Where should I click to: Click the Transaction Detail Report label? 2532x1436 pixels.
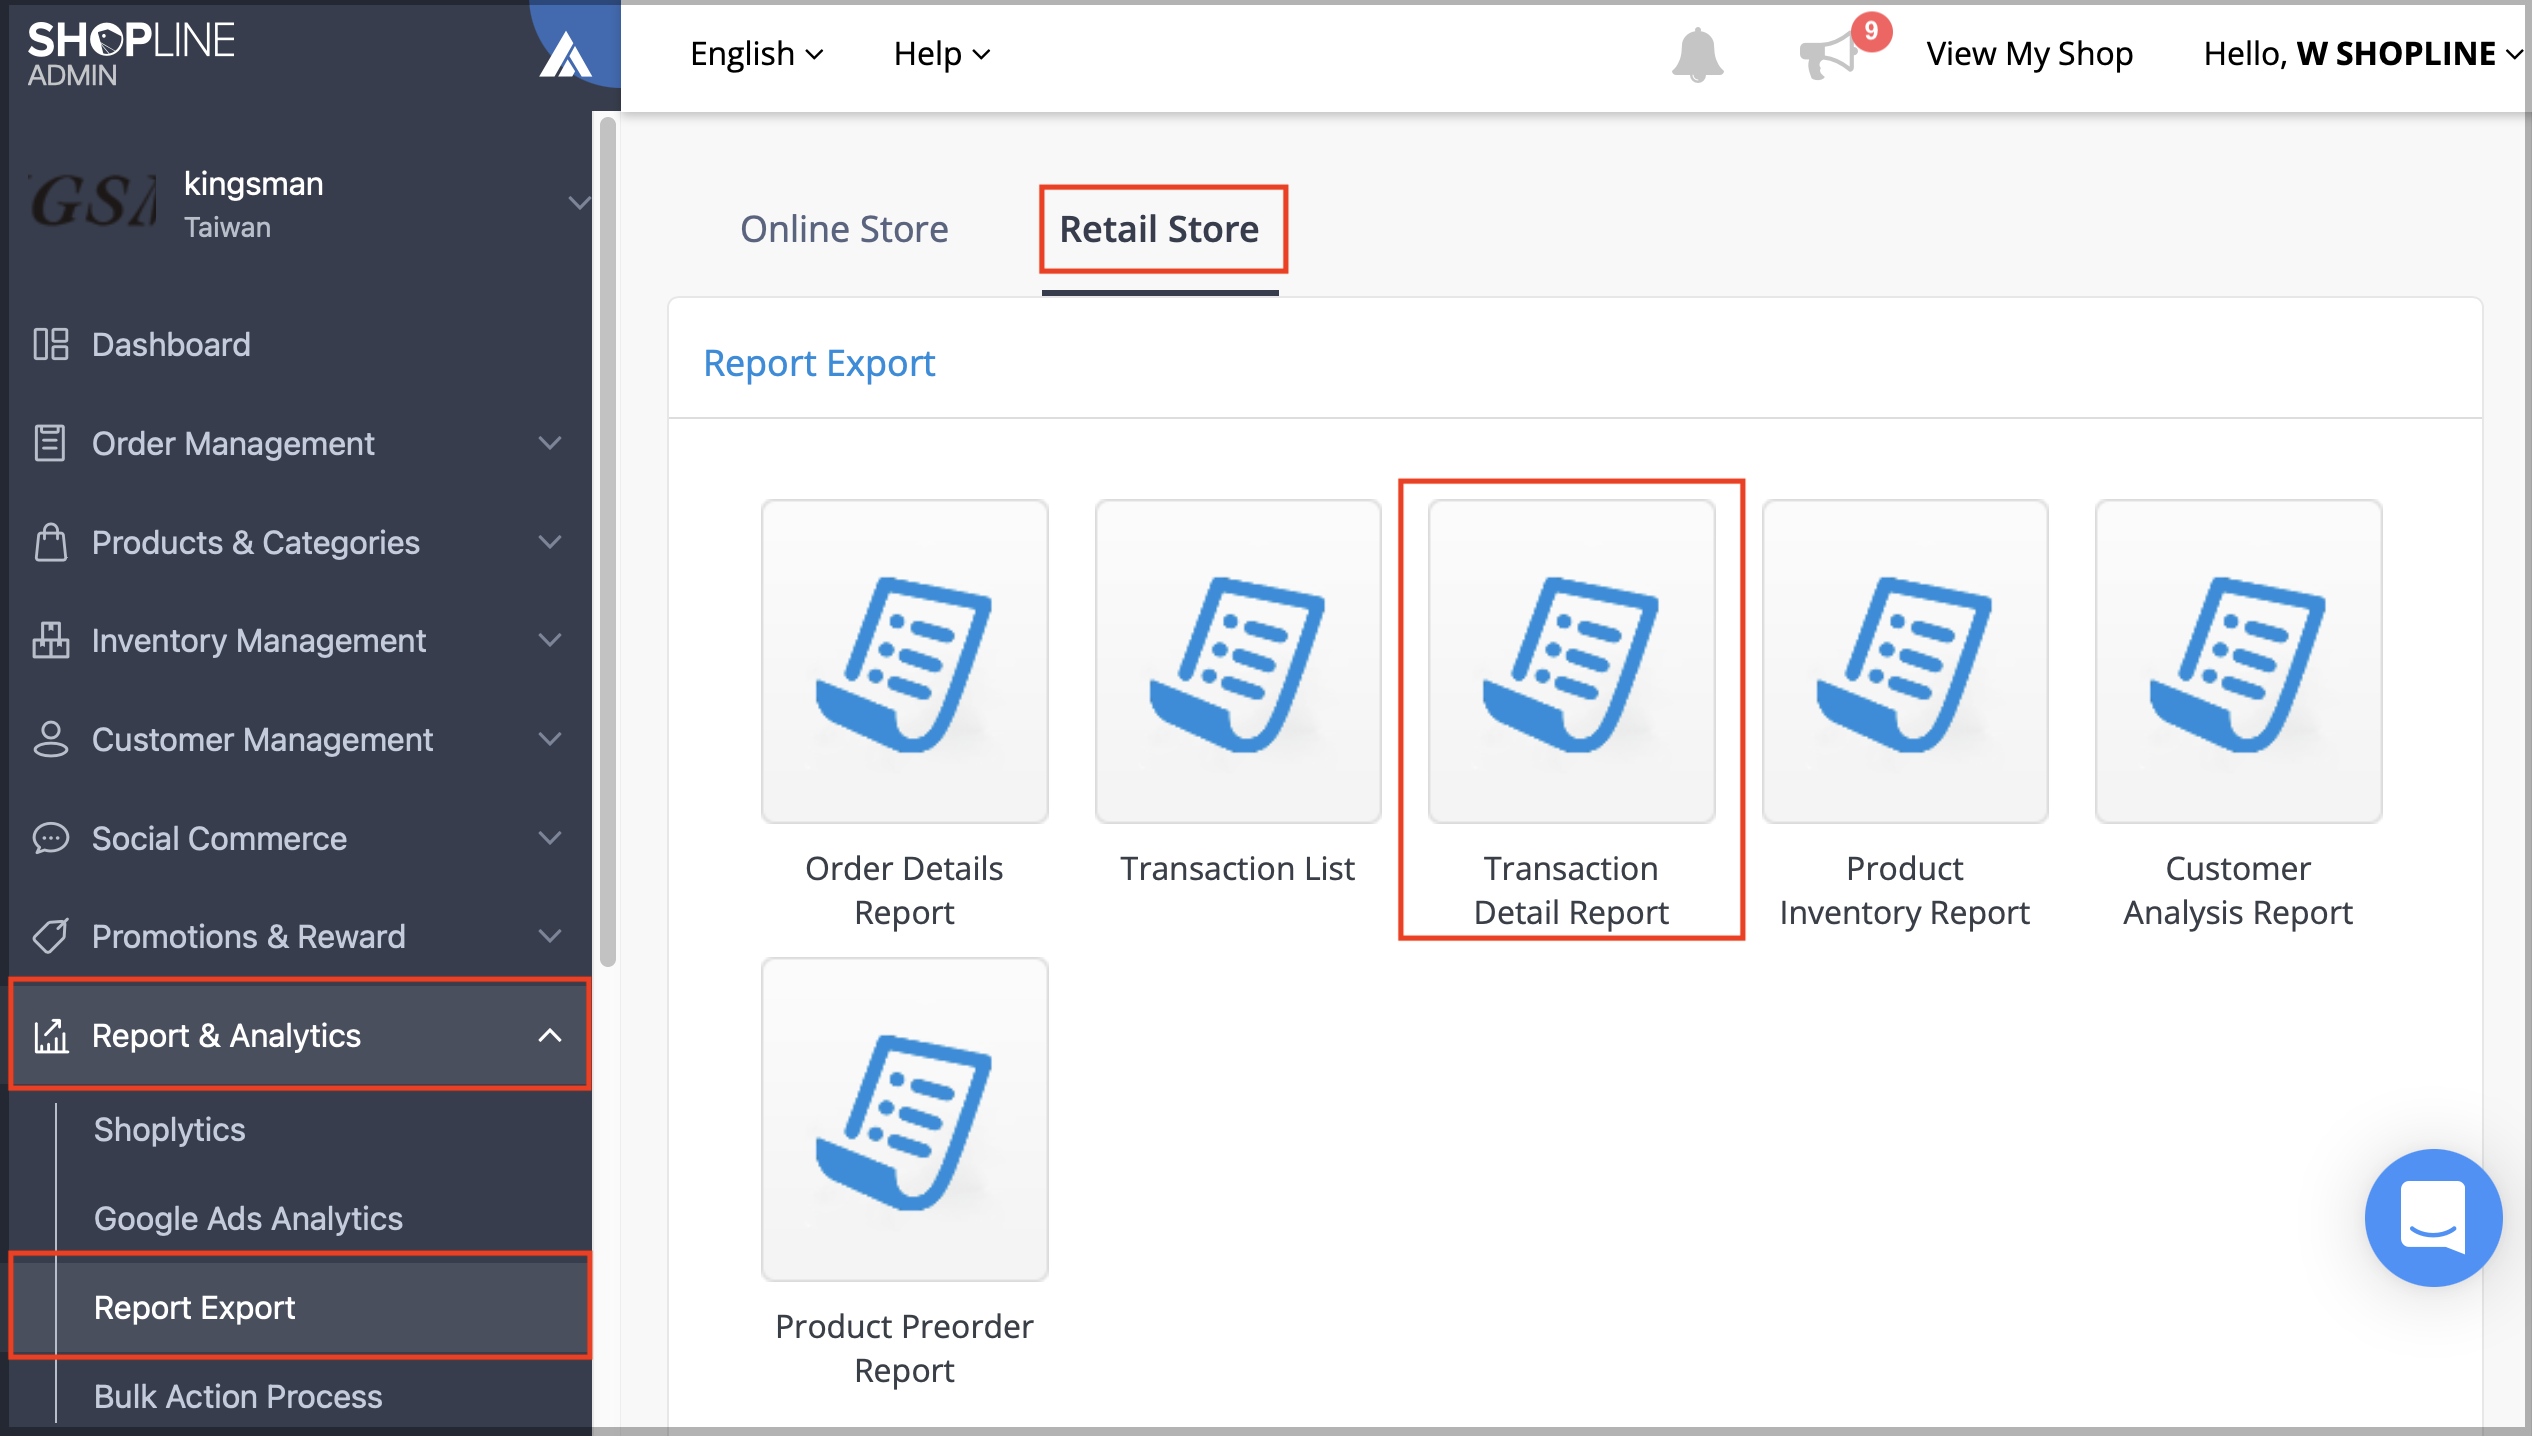pos(1571,890)
